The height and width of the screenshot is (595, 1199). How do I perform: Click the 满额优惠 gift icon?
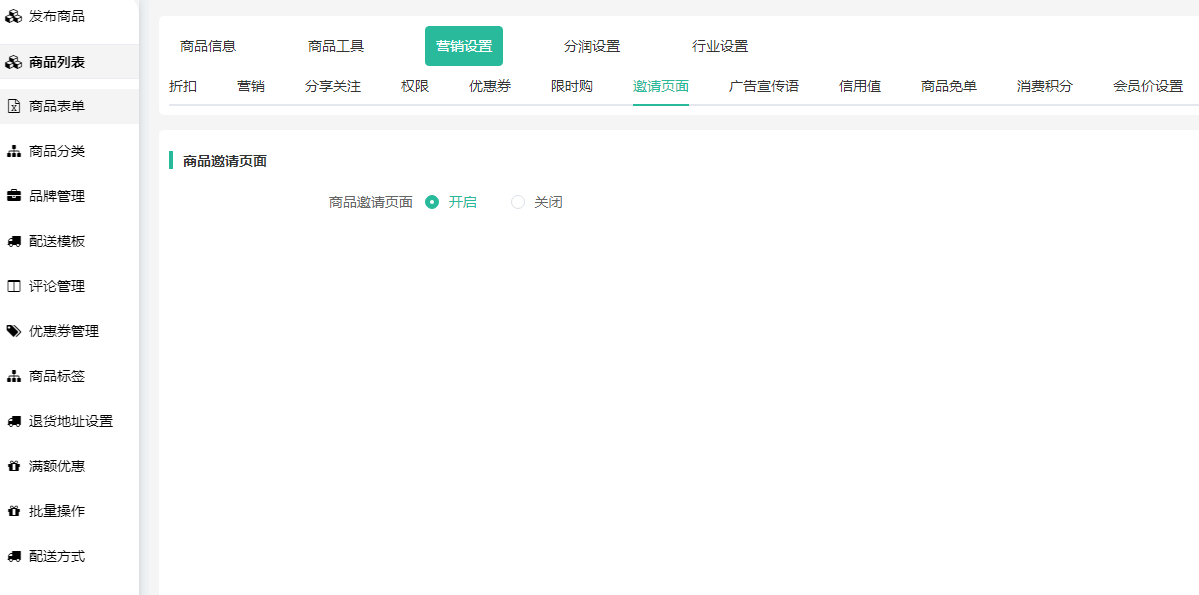click(14, 467)
